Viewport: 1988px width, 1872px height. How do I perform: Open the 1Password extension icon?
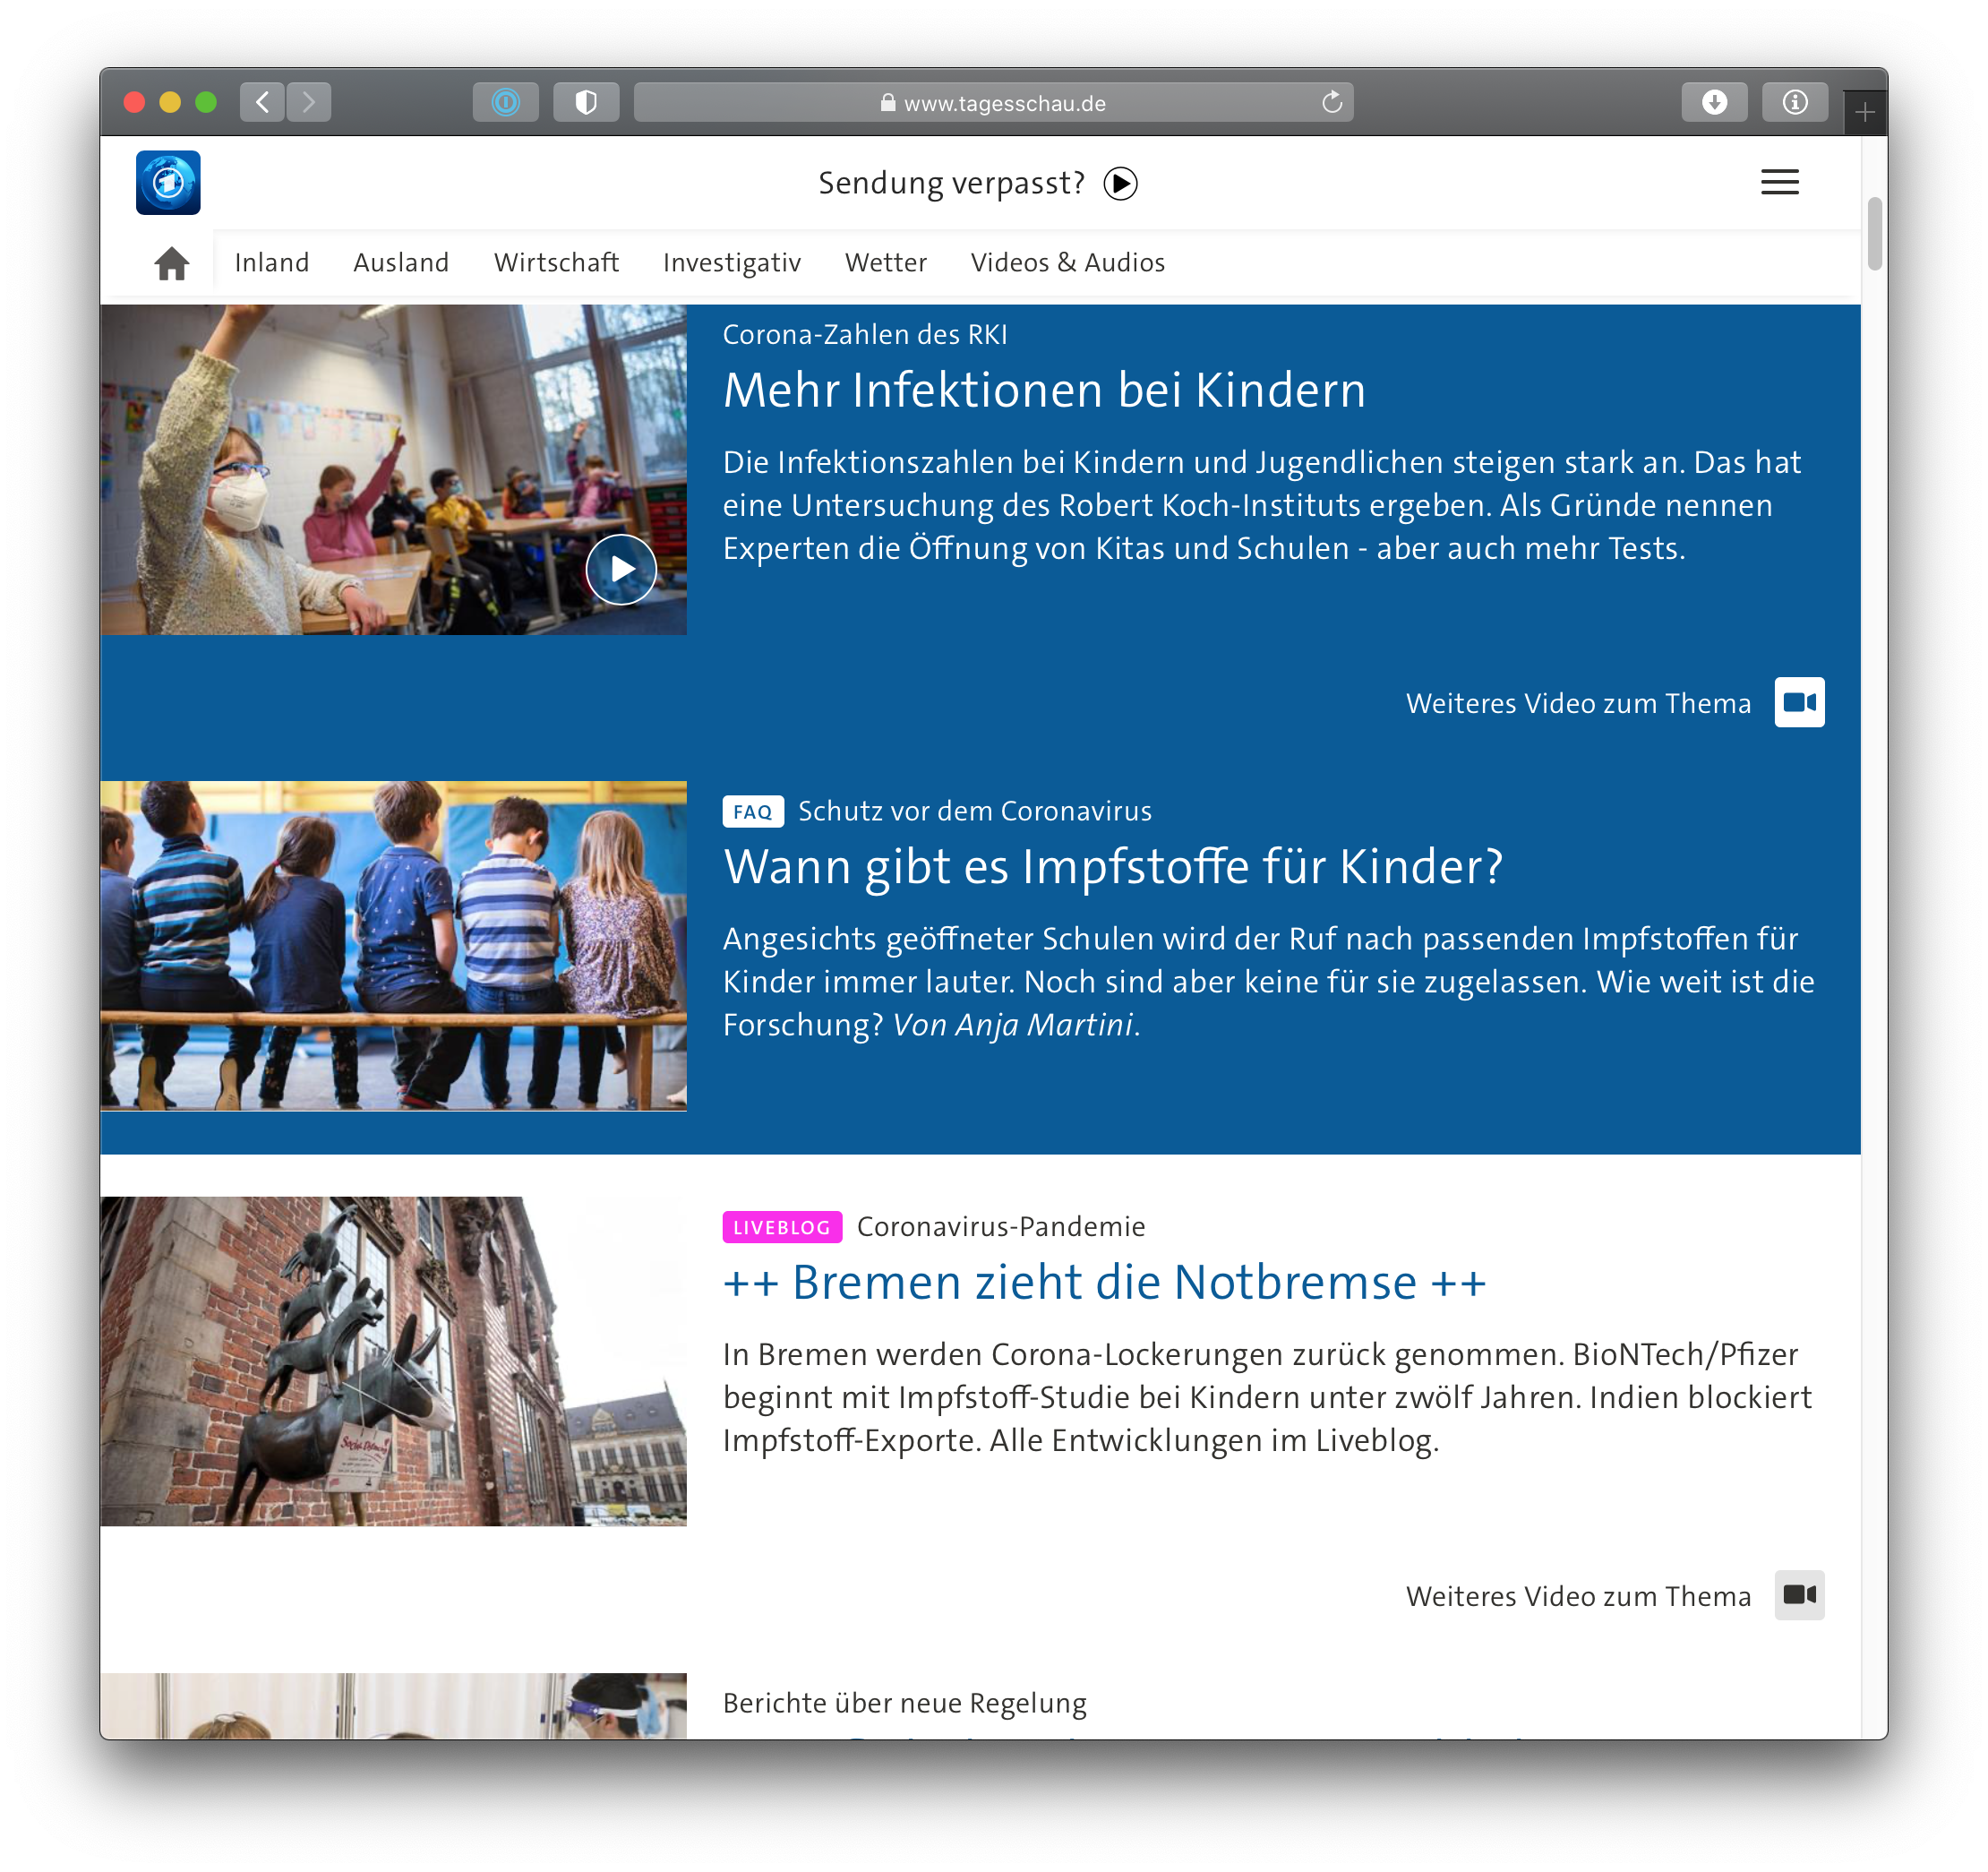505,102
